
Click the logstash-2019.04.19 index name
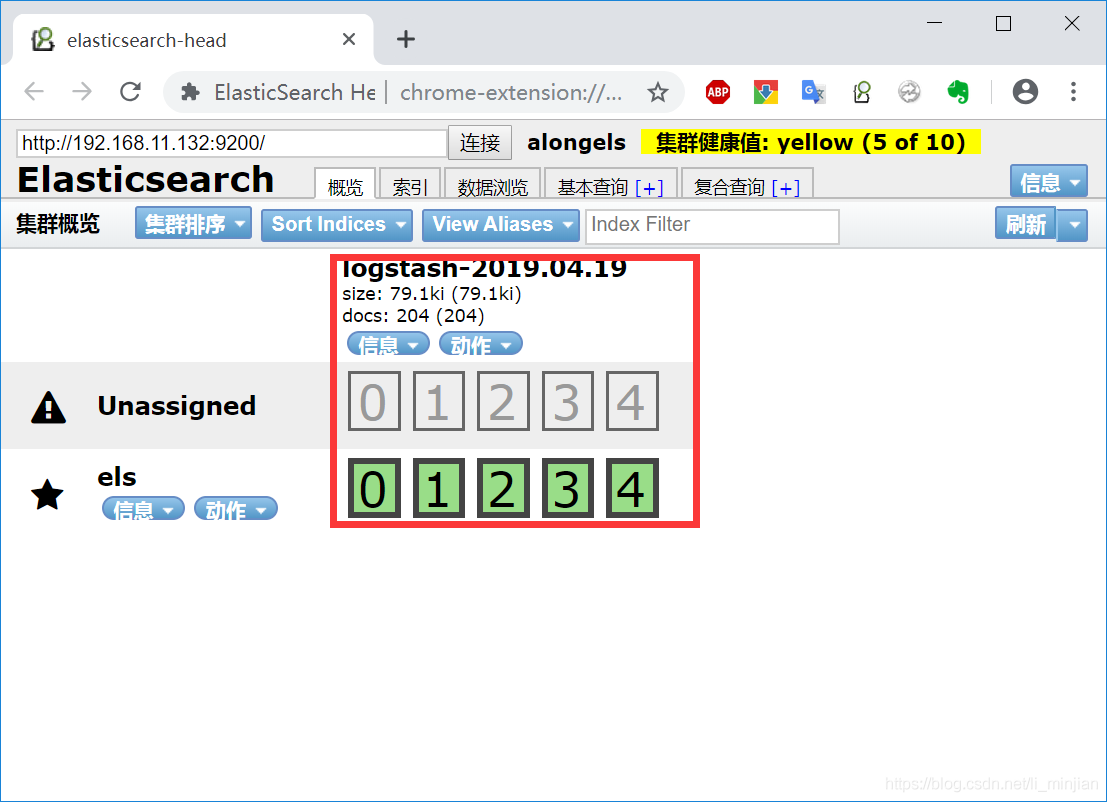click(x=484, y=268)
